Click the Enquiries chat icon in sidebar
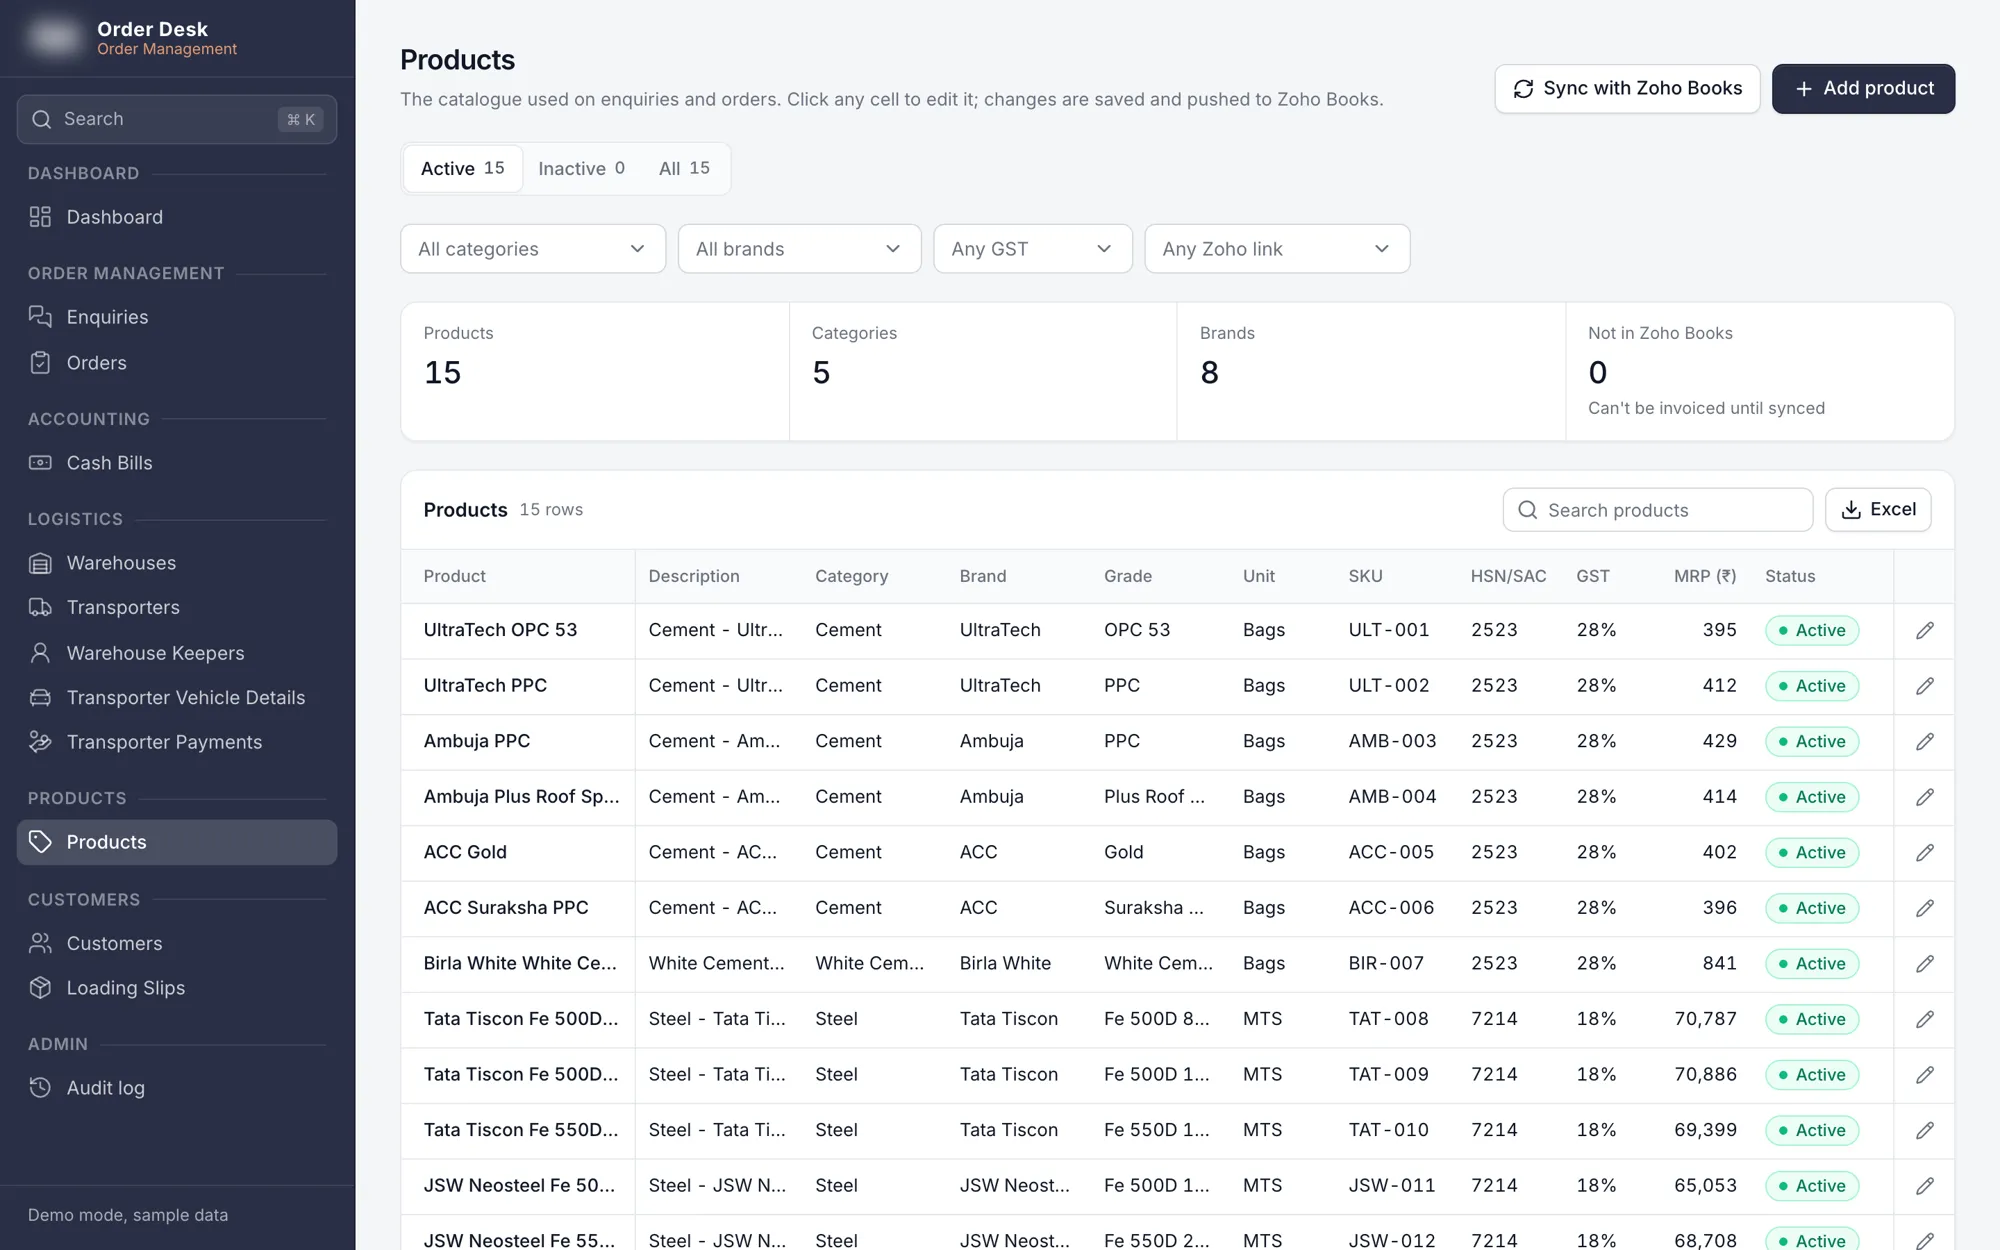Viewport: 2000px width, 1250px height. pyautogui.click(x=40, y=317)
